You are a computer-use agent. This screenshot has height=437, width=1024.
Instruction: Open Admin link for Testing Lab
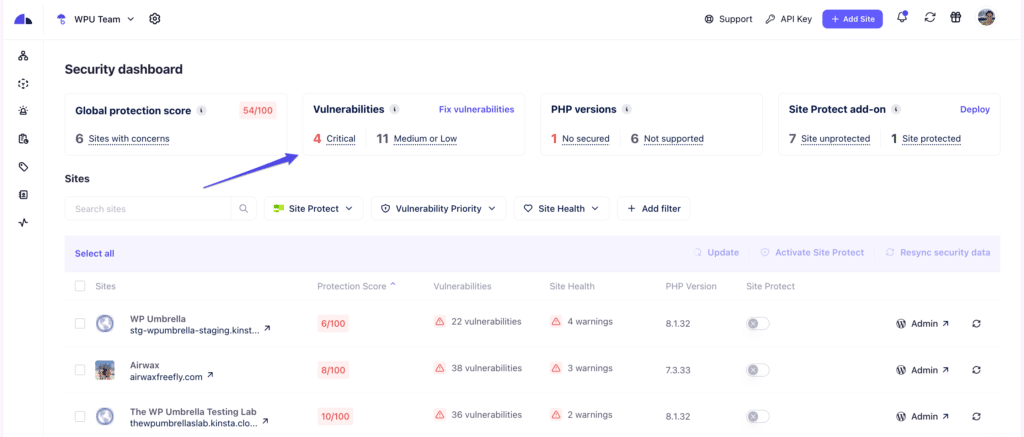(x=922, y=416)
